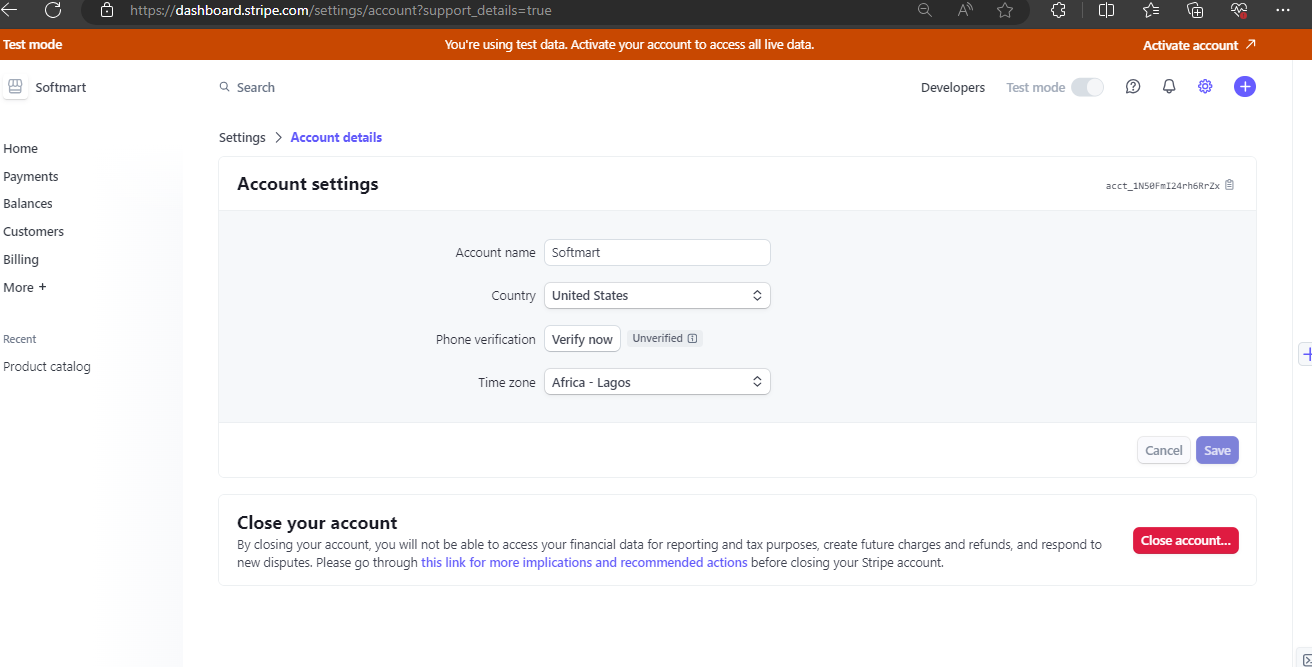Click Verify now button
1312x667 pixels.
(x=582, y=339)
